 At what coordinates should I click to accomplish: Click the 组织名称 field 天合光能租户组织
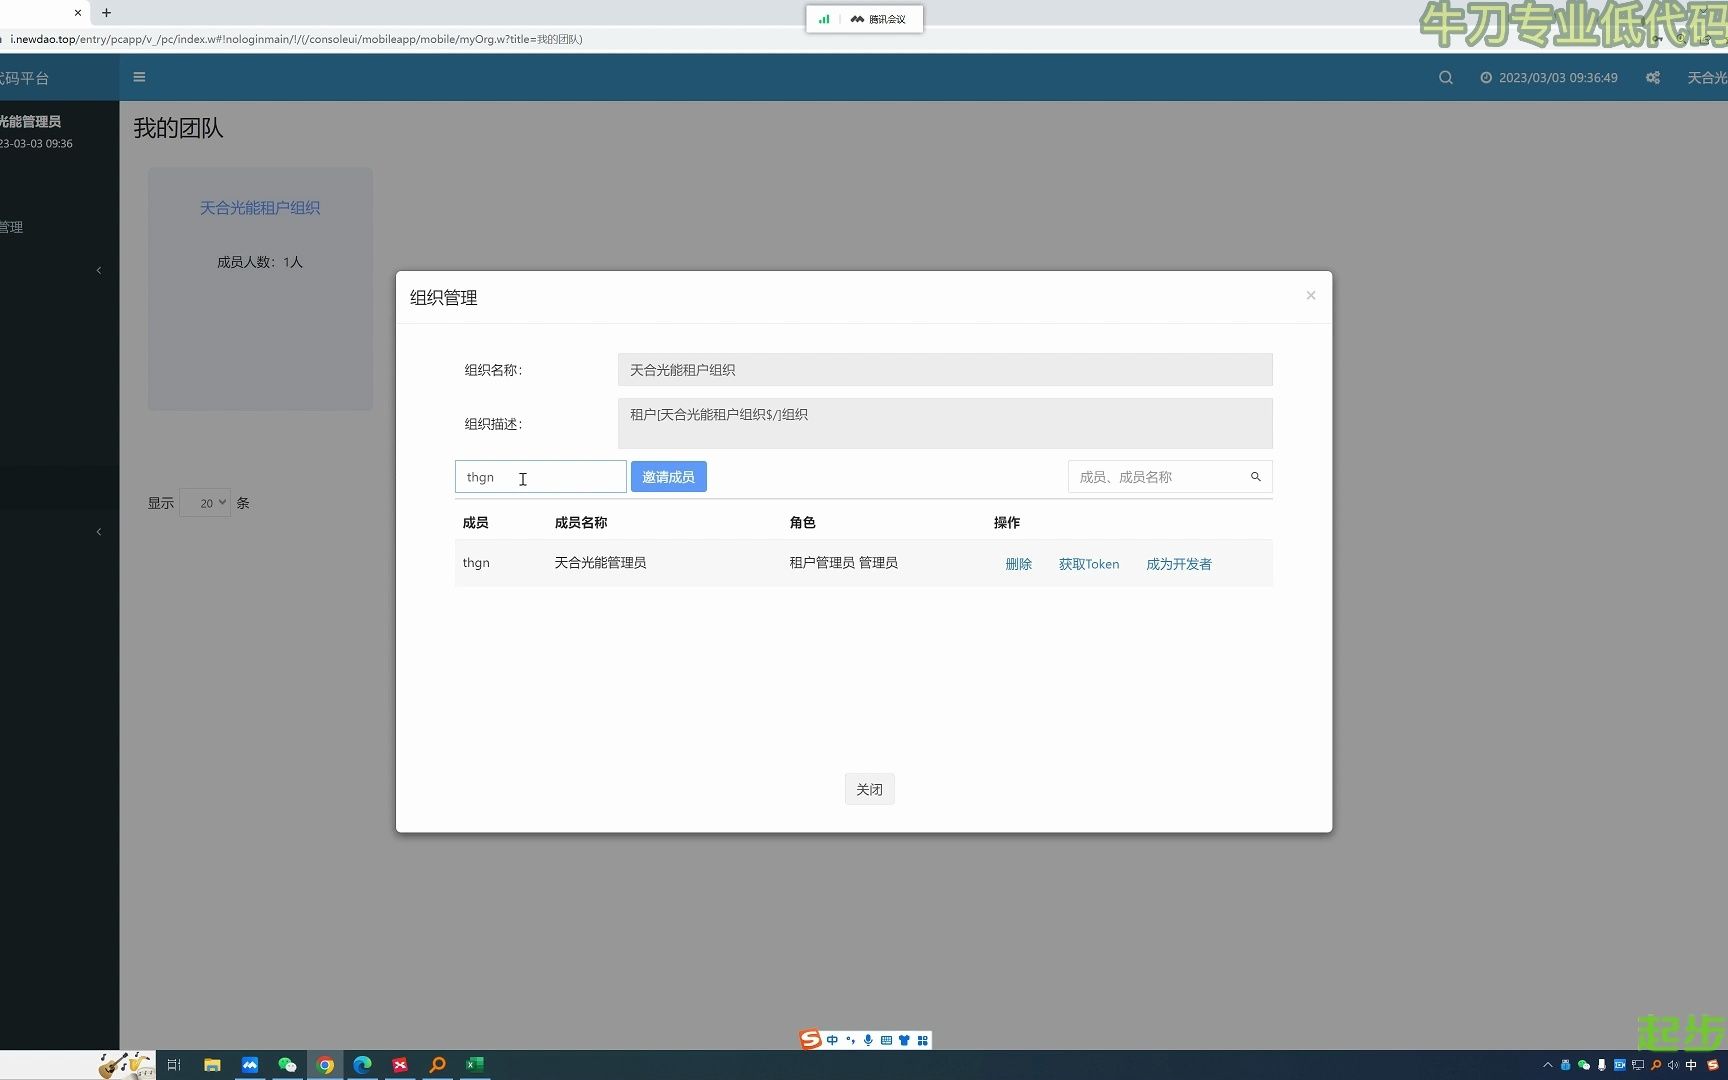point(945,370)
